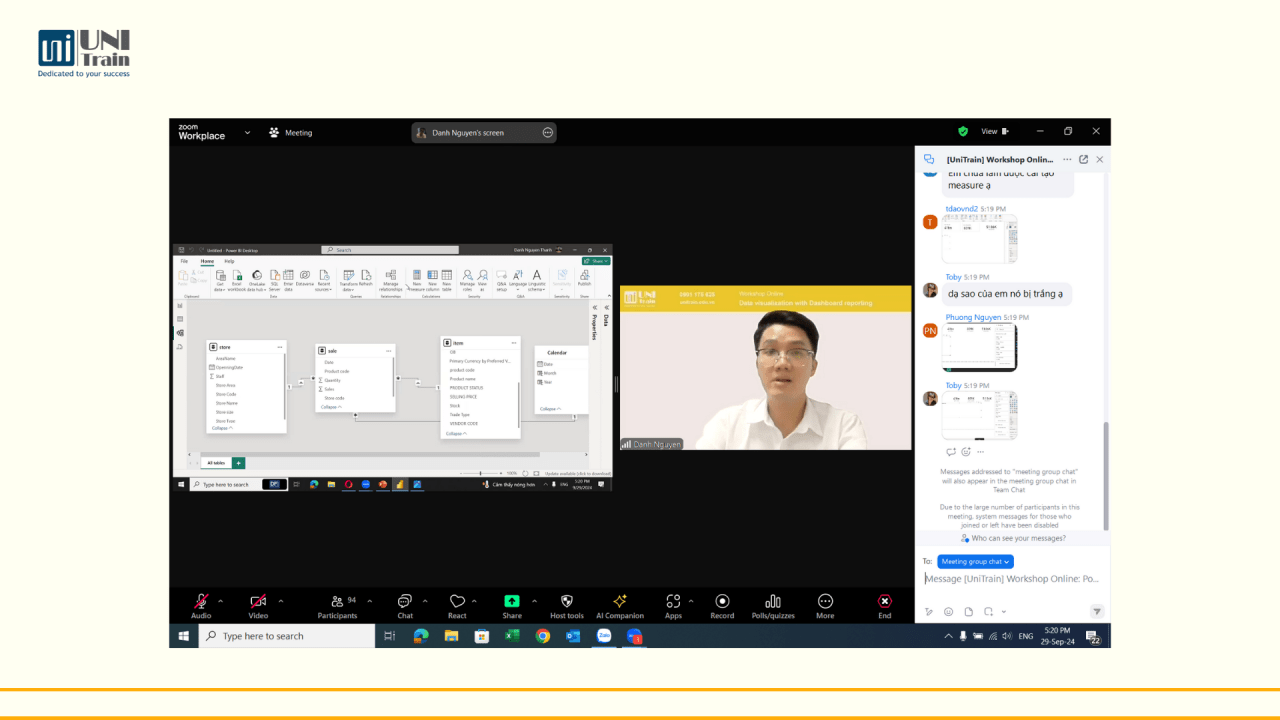Launch AI Companion
The image size is (1280, 720).
(x=620, y=605)
